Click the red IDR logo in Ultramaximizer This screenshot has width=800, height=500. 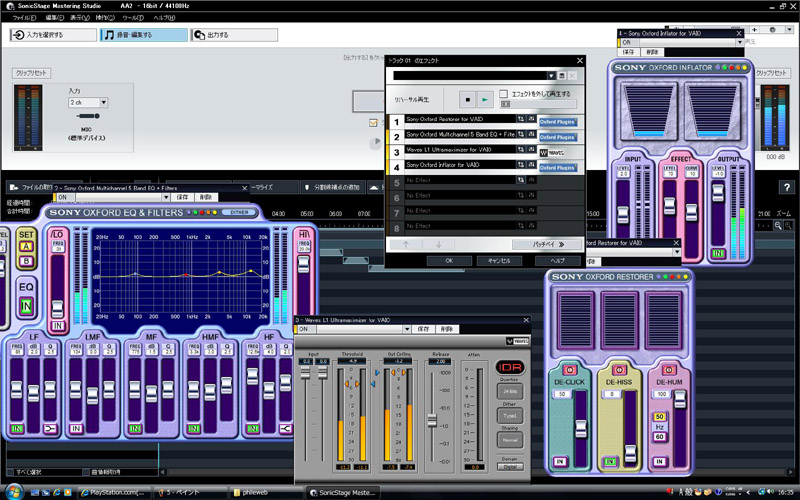tap(510, 367)
